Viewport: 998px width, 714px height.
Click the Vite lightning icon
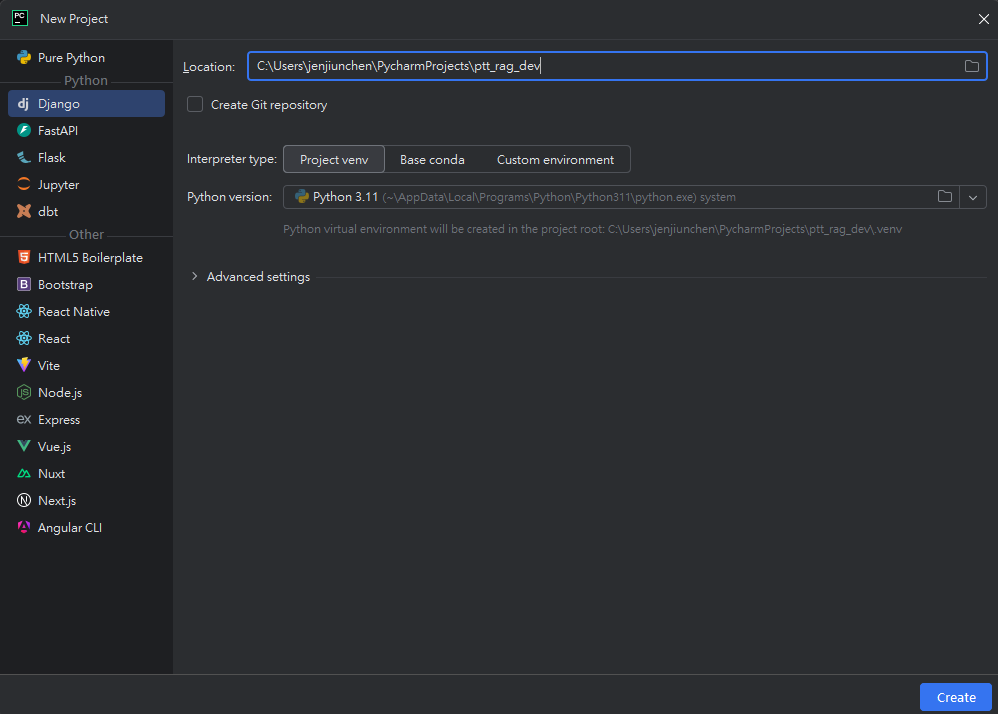(x=24, y=365)
